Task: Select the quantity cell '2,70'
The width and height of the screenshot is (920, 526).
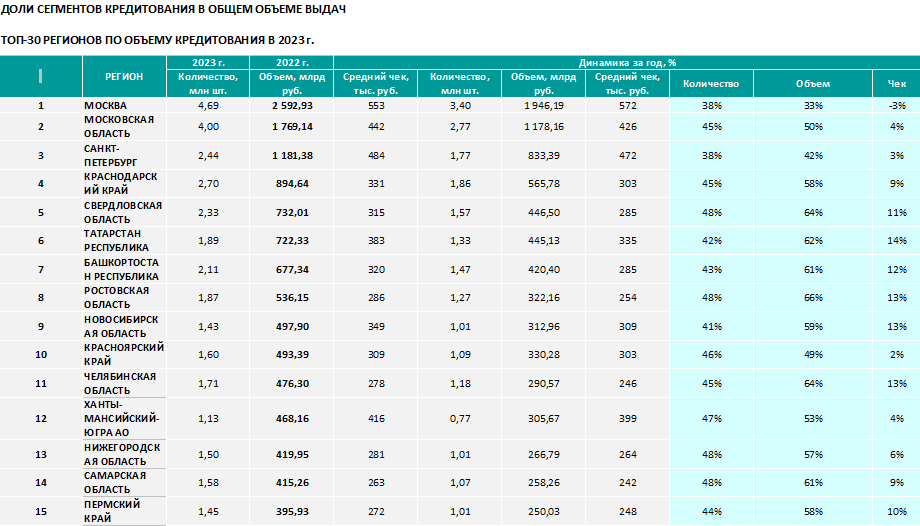Action: [x=208, y=184]
